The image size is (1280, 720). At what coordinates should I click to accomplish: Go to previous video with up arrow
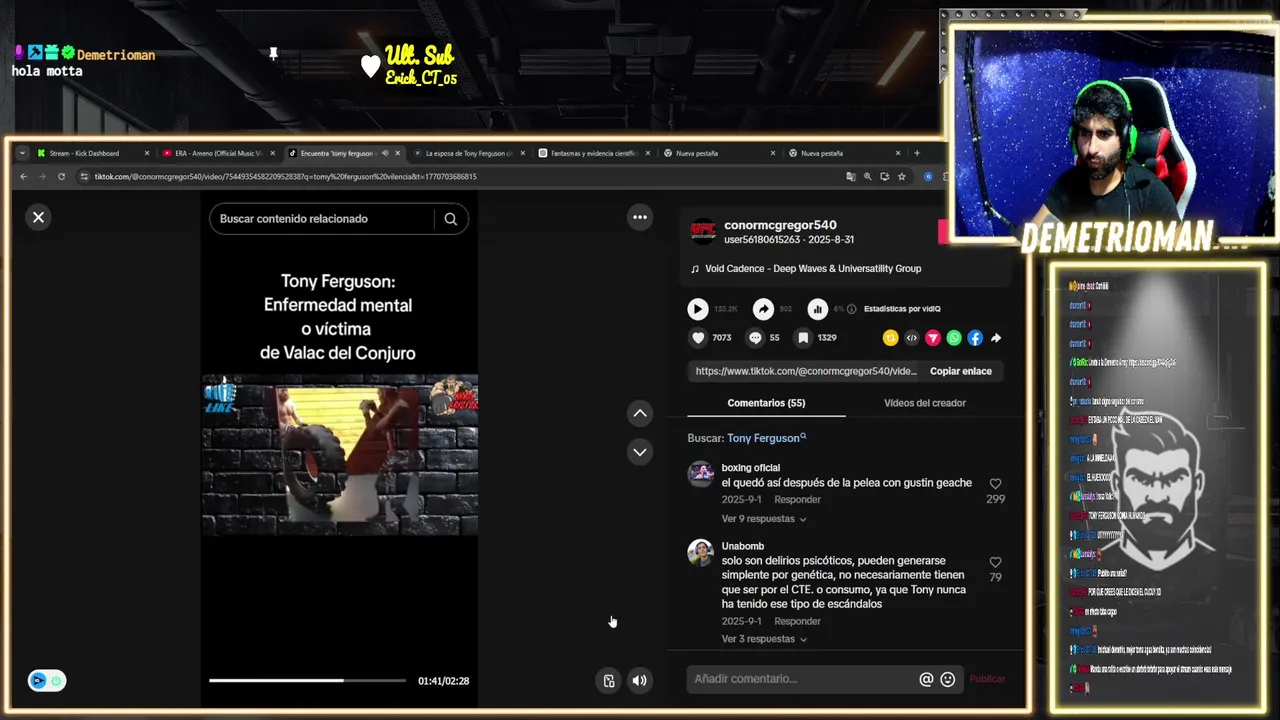[x=640, y=413]
